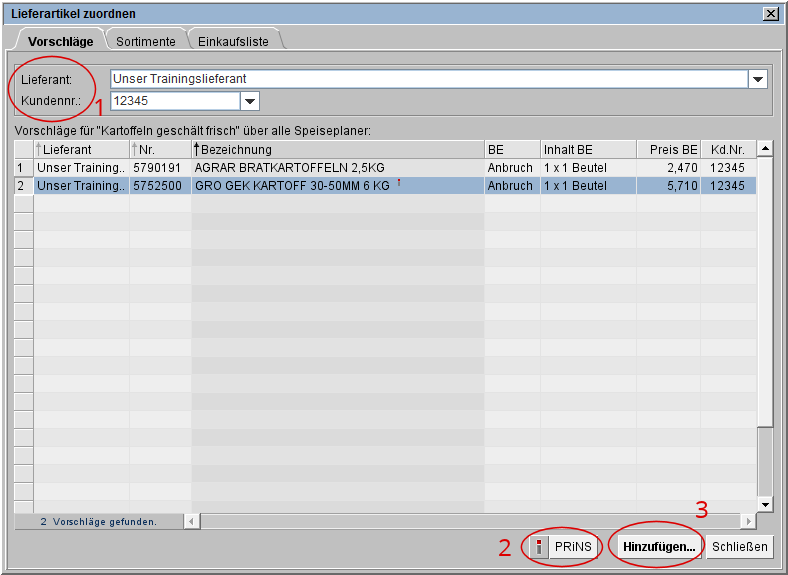Click the Kundennr. field showing 12345

tap(175, 101)
